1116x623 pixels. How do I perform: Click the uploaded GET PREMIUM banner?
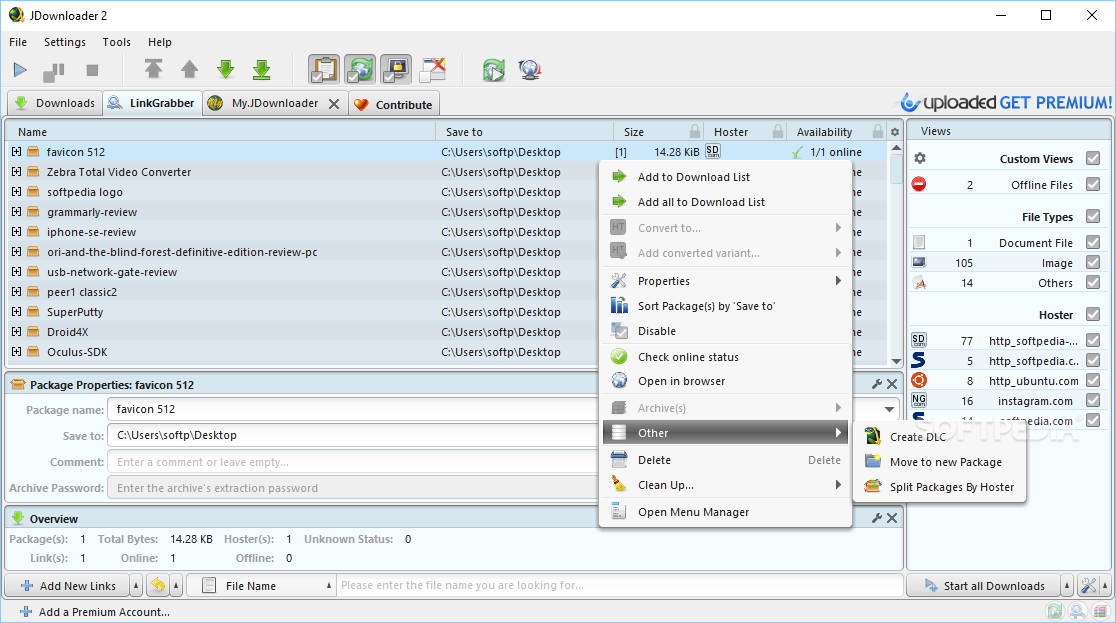(1006, 103)
